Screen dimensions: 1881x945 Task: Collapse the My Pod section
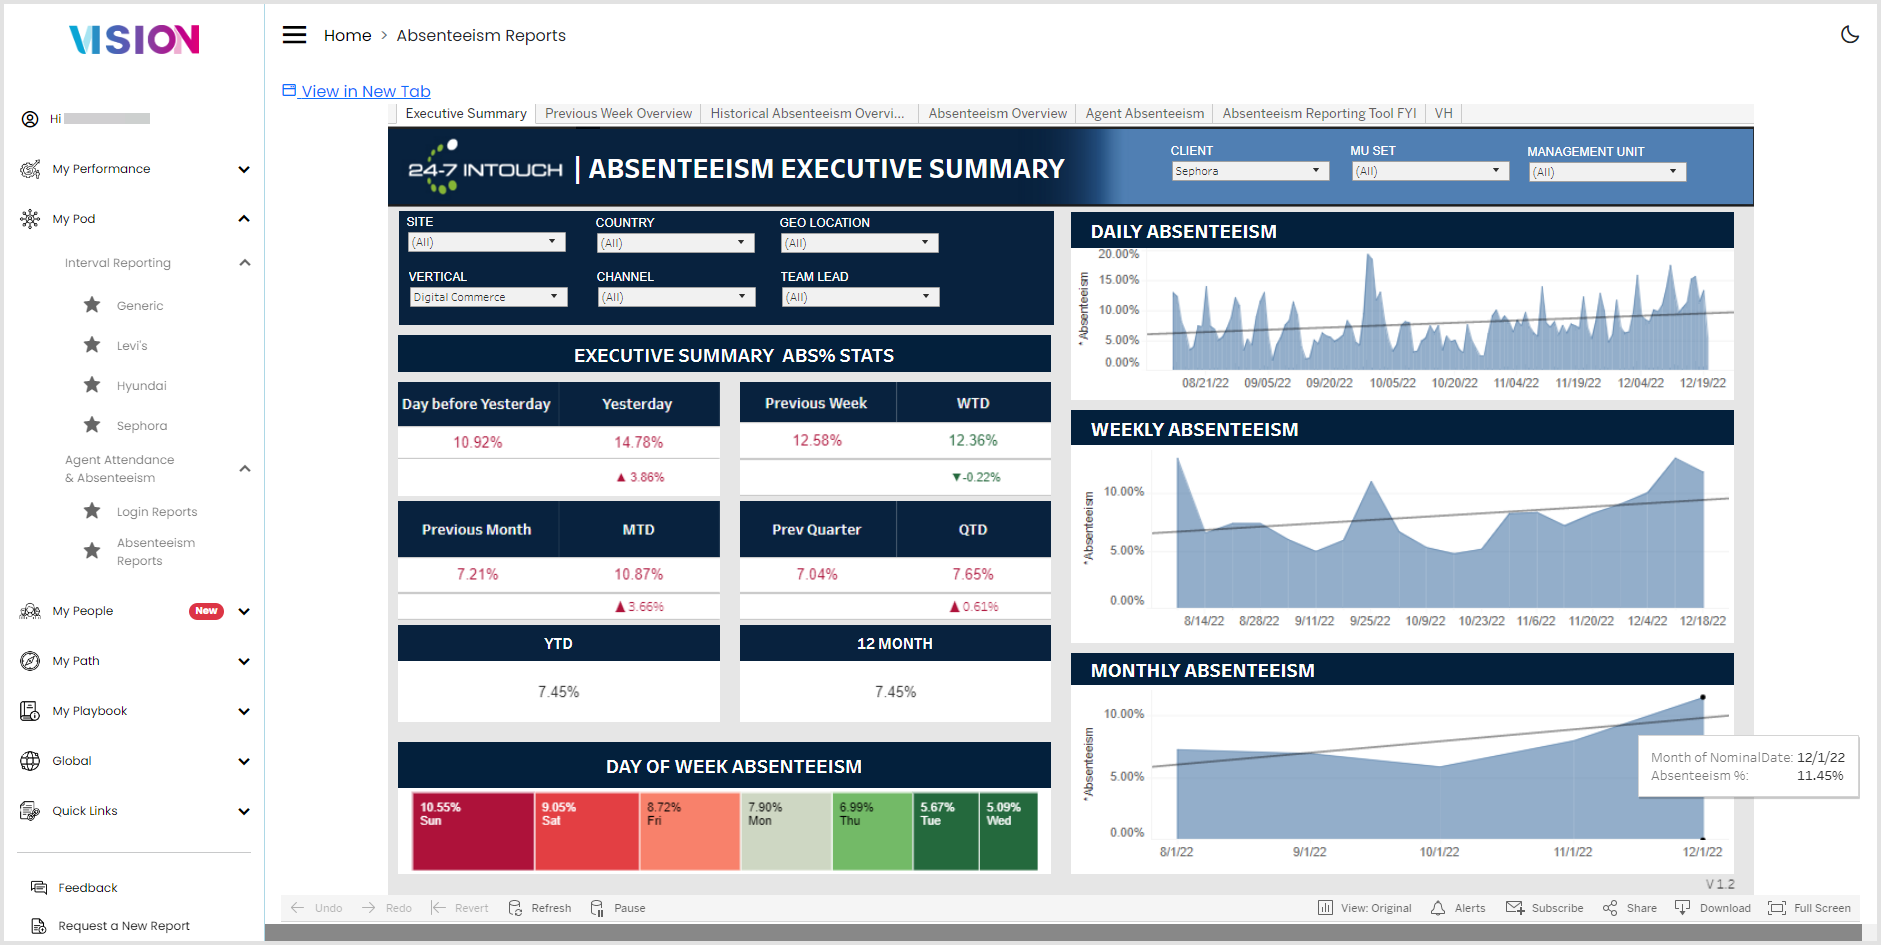tap(244, 219)
